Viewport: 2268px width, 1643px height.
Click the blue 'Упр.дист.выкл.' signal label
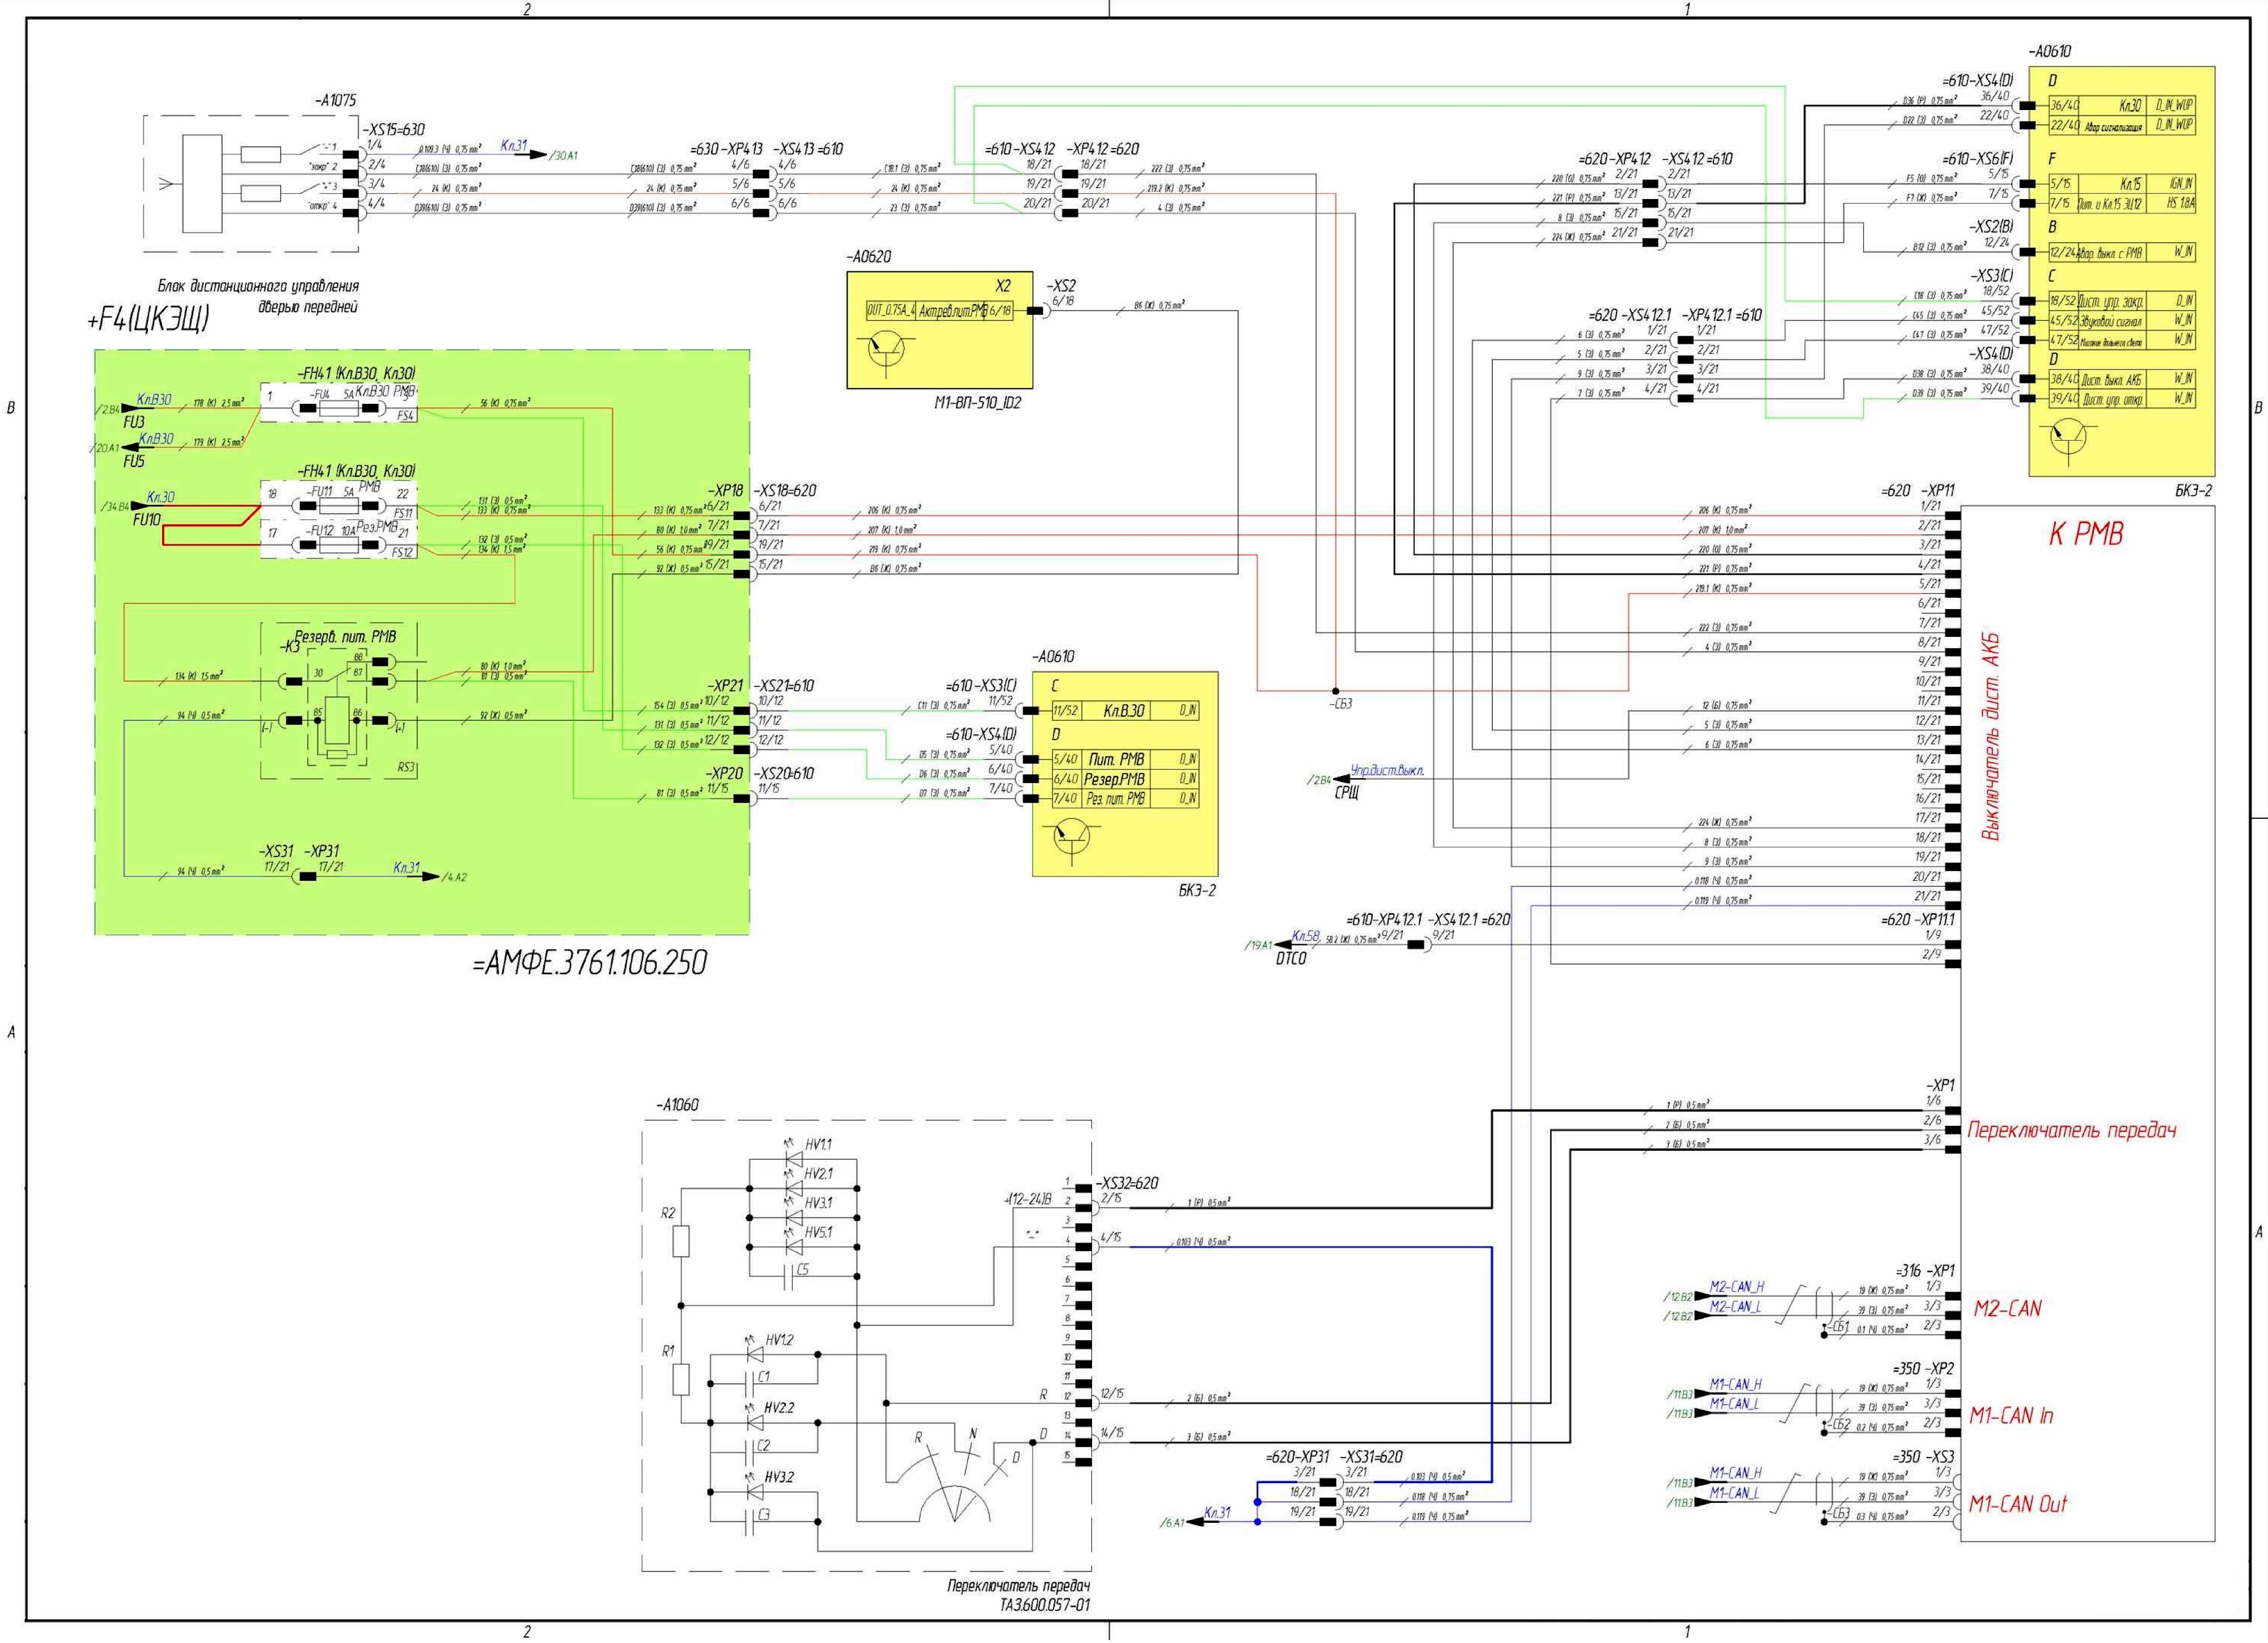pyautogui.click(x=1387, y=771)
